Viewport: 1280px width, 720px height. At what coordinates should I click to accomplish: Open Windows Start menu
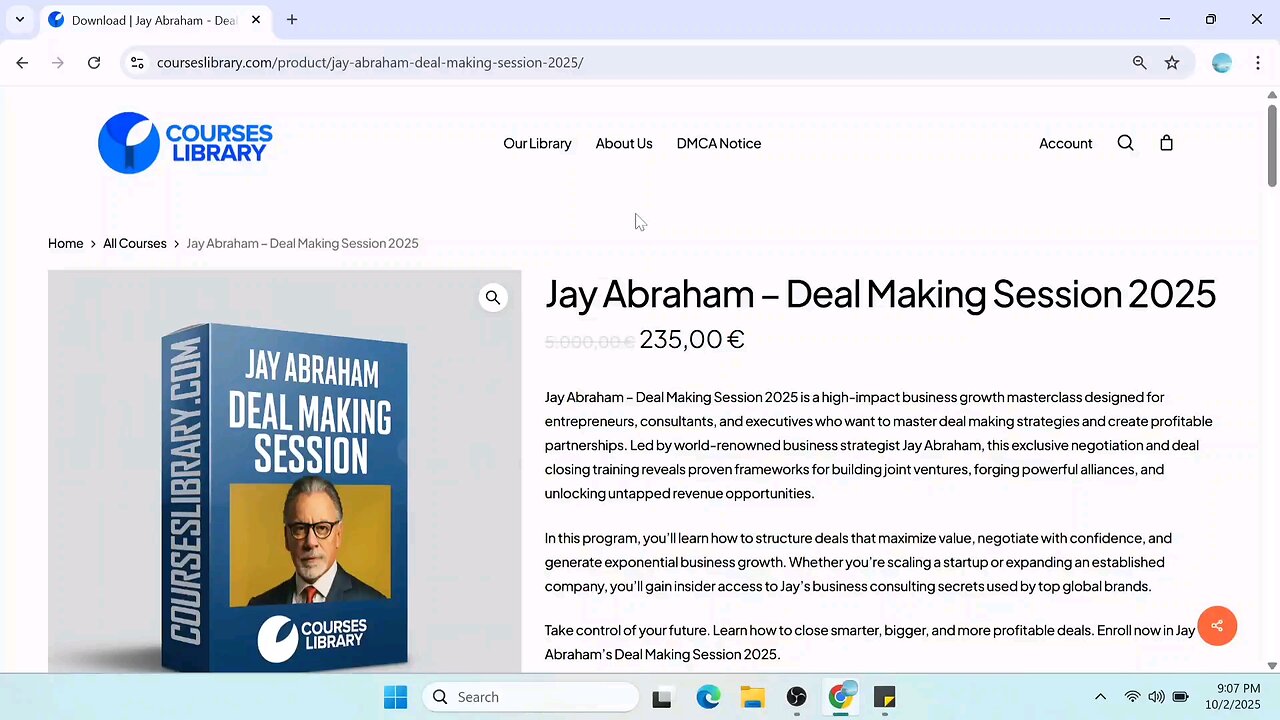tap(396, 697)
